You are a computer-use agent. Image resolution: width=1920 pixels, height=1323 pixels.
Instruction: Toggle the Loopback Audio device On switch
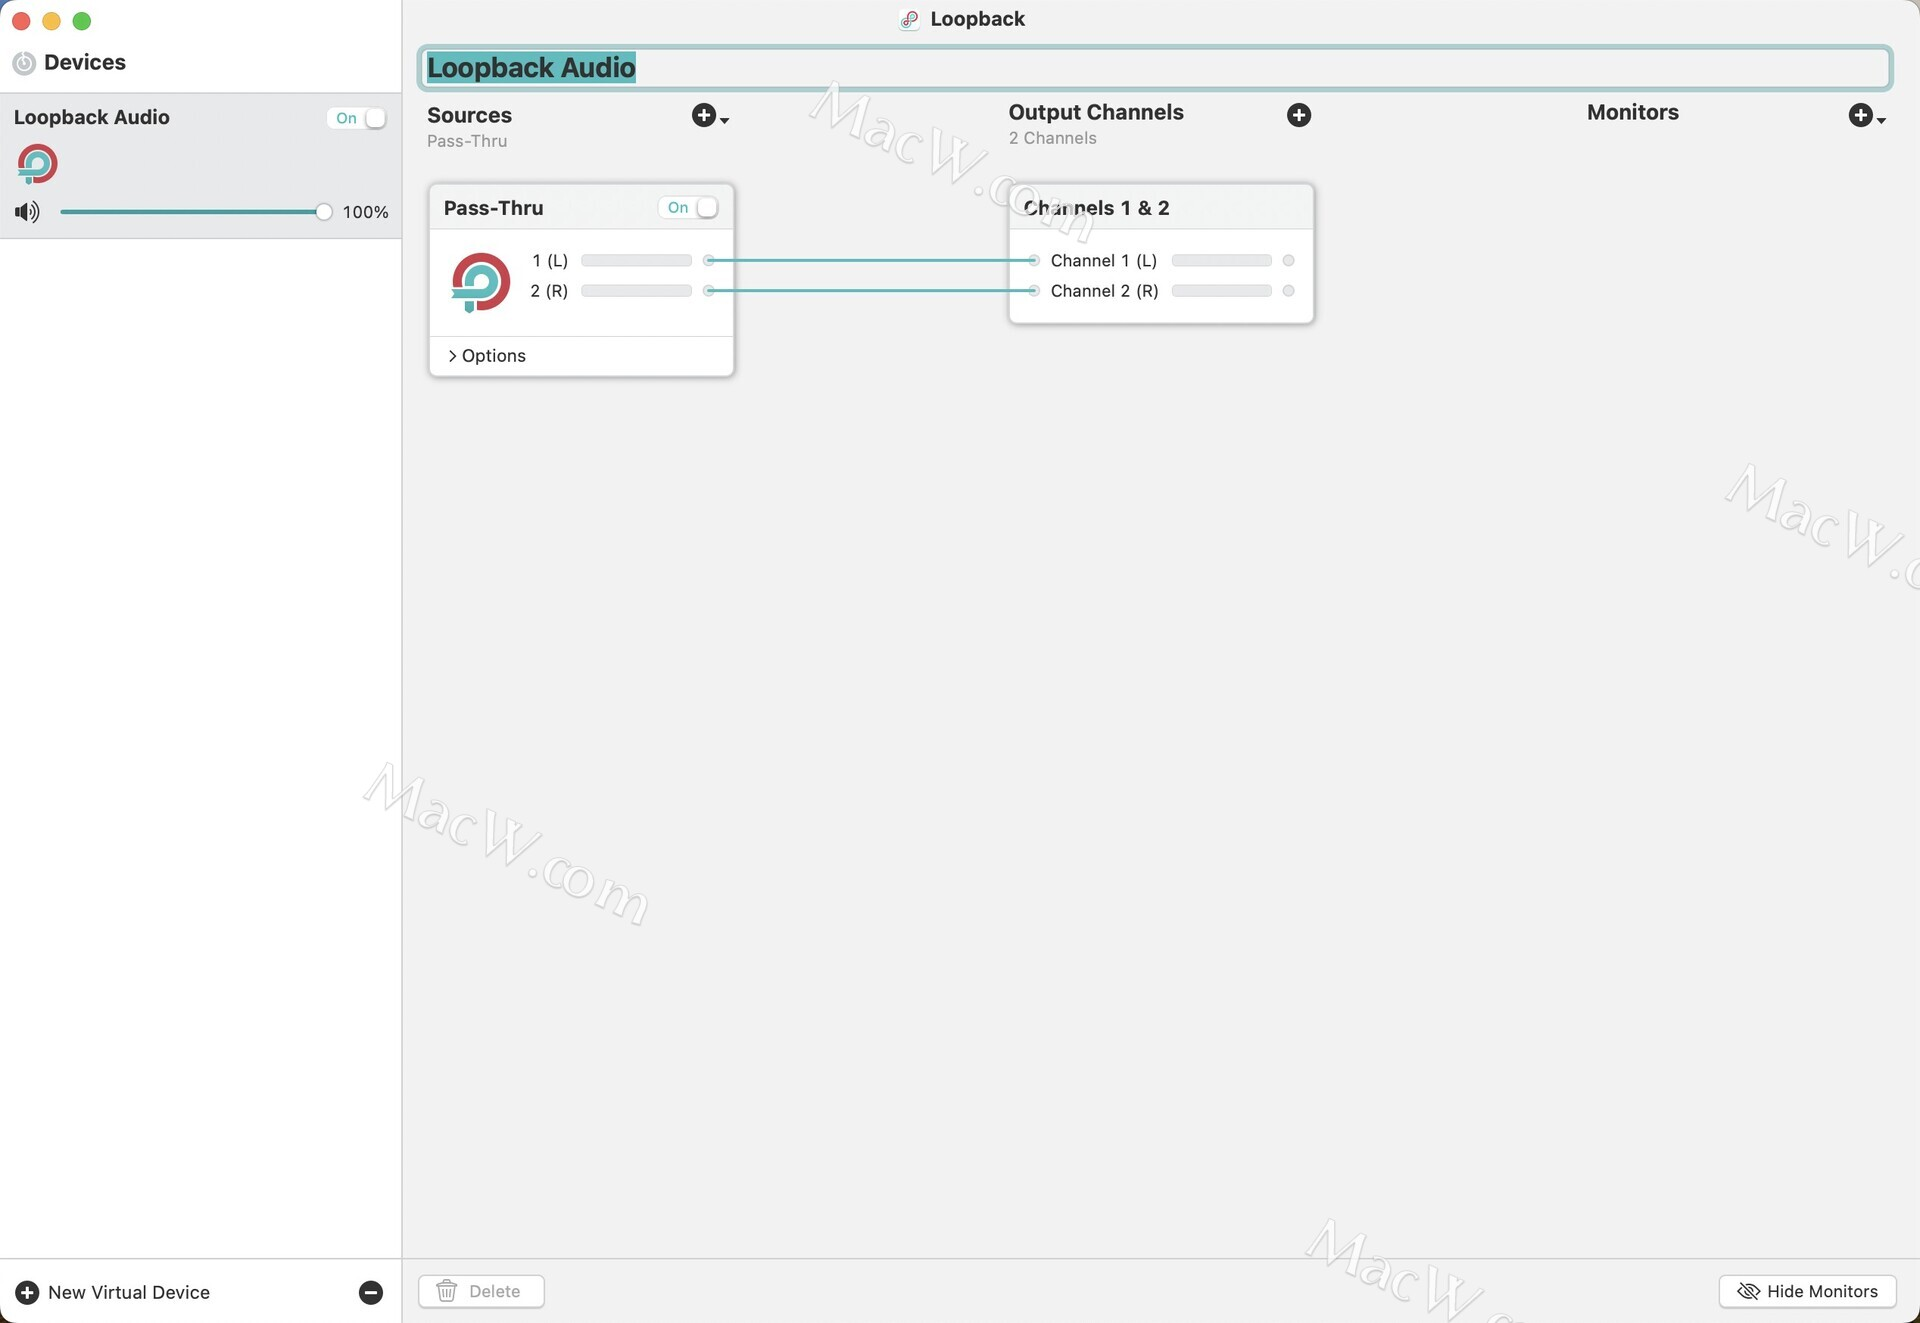(x=357, y=118)
